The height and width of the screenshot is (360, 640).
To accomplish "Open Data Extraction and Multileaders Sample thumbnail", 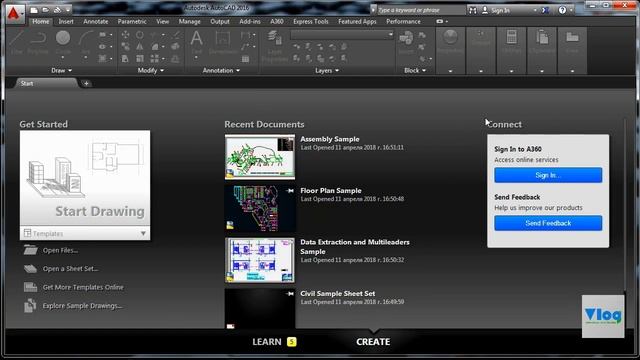I will coord(260,260).
